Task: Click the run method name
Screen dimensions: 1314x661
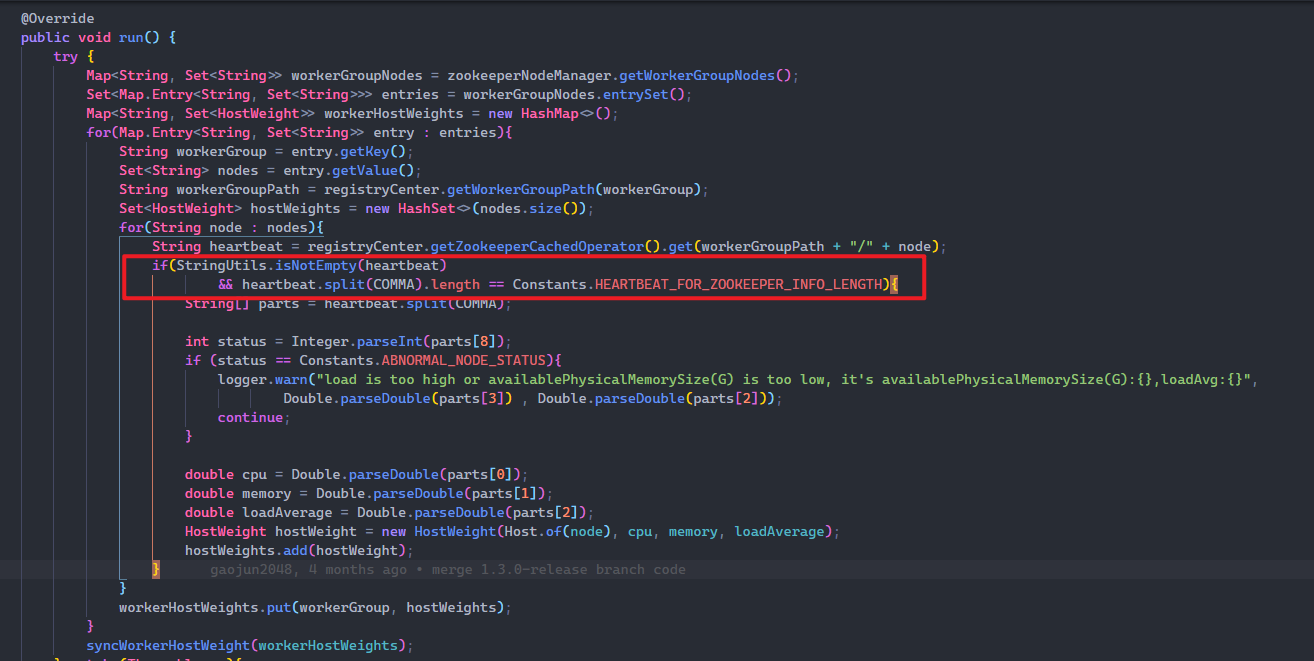Action: pos(131,37)
